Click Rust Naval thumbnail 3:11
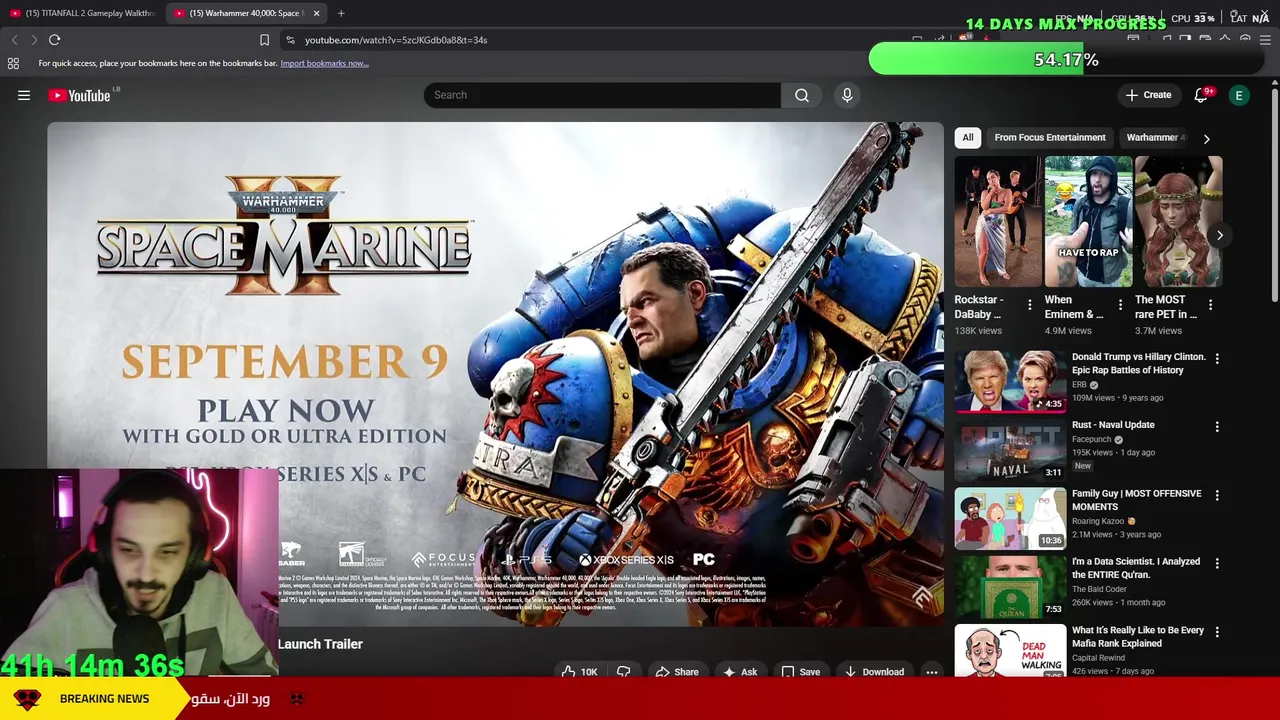Screen dimensions: 1280x720 click(1010, 449)
